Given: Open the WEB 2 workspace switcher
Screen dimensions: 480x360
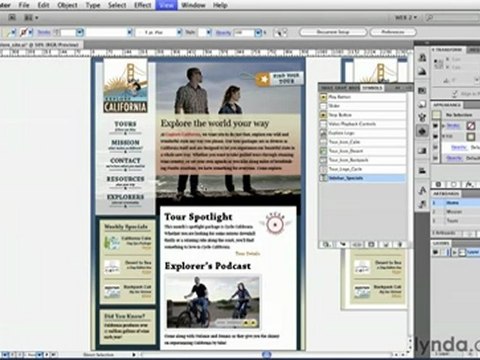Looking at the screenshot, I should coord(406,17).
